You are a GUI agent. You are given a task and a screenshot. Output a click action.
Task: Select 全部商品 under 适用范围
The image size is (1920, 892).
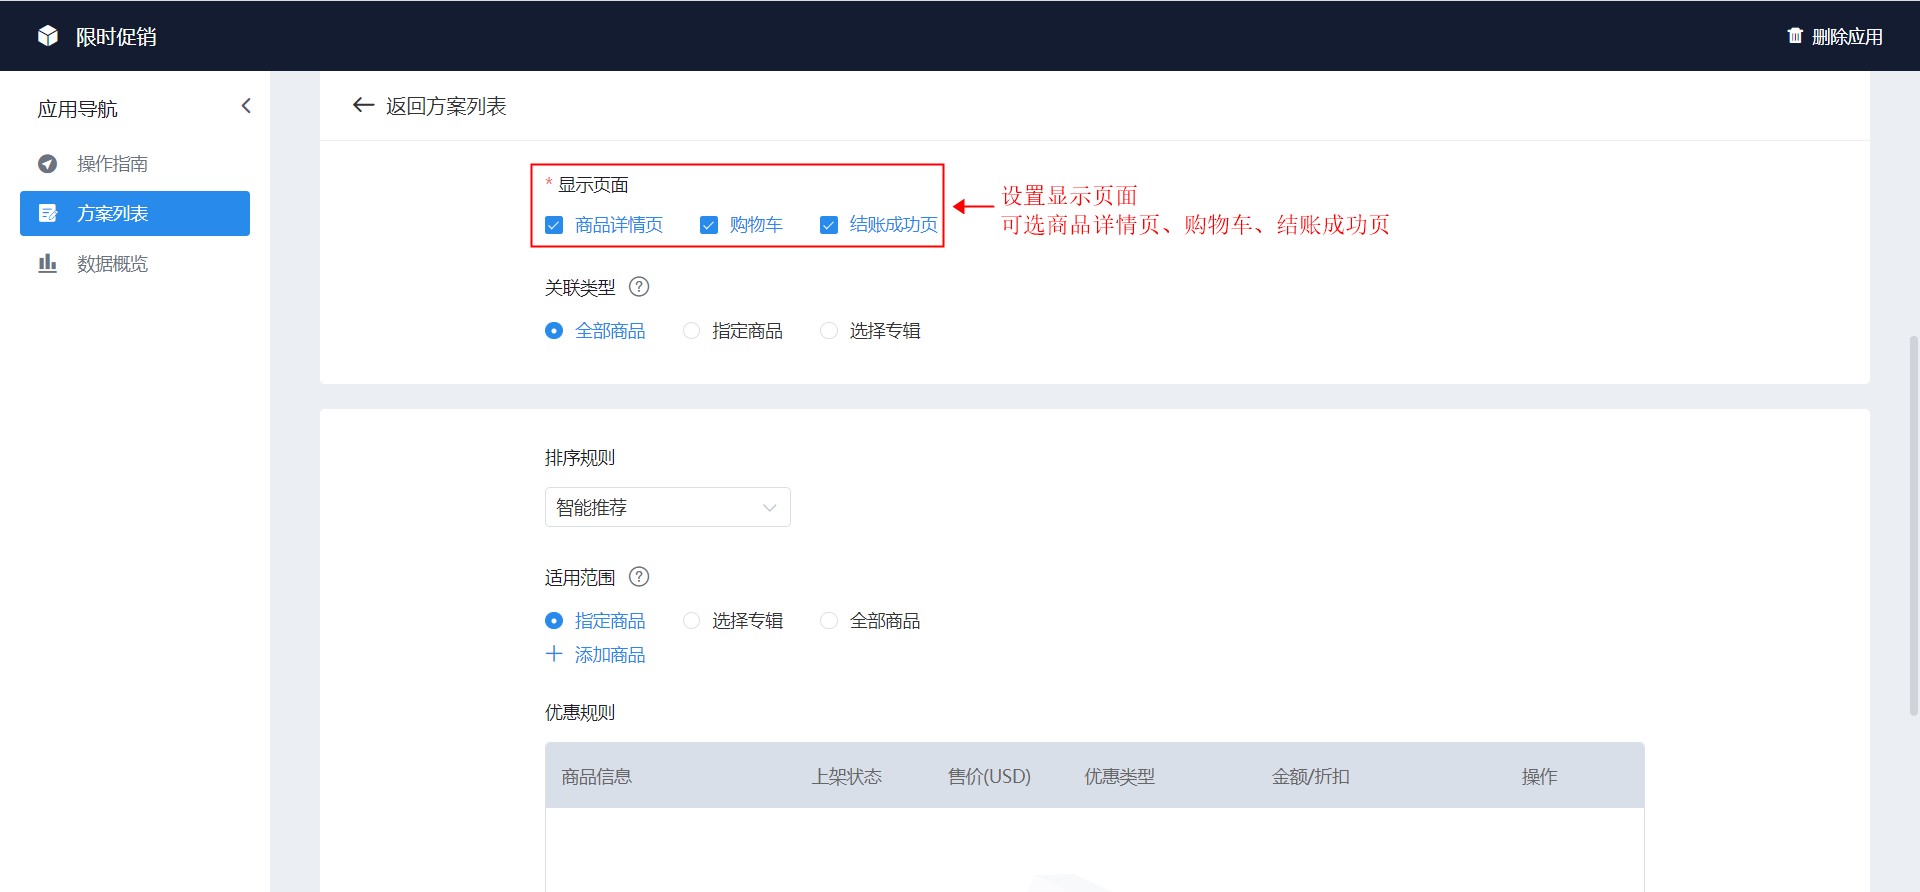click(x=829, y=621)
